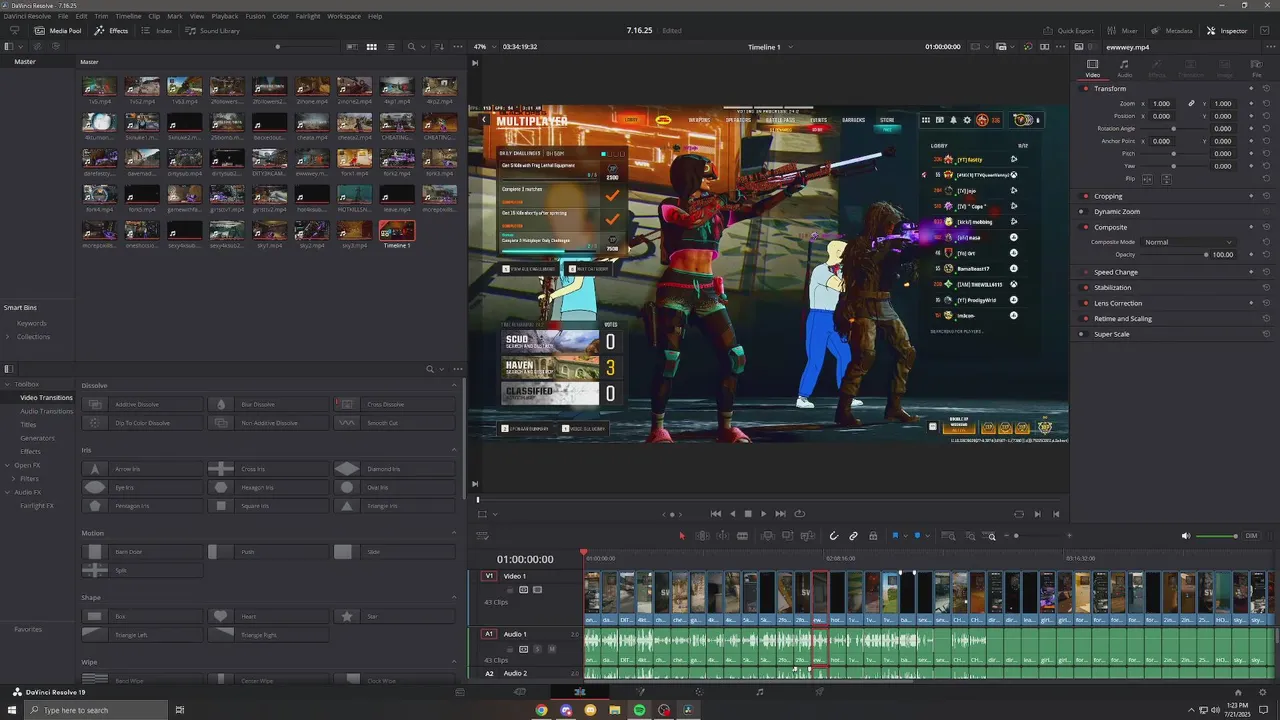Open Google Chrome from the taskbar
Viewport: 1280px width, 720px height.
541,710
